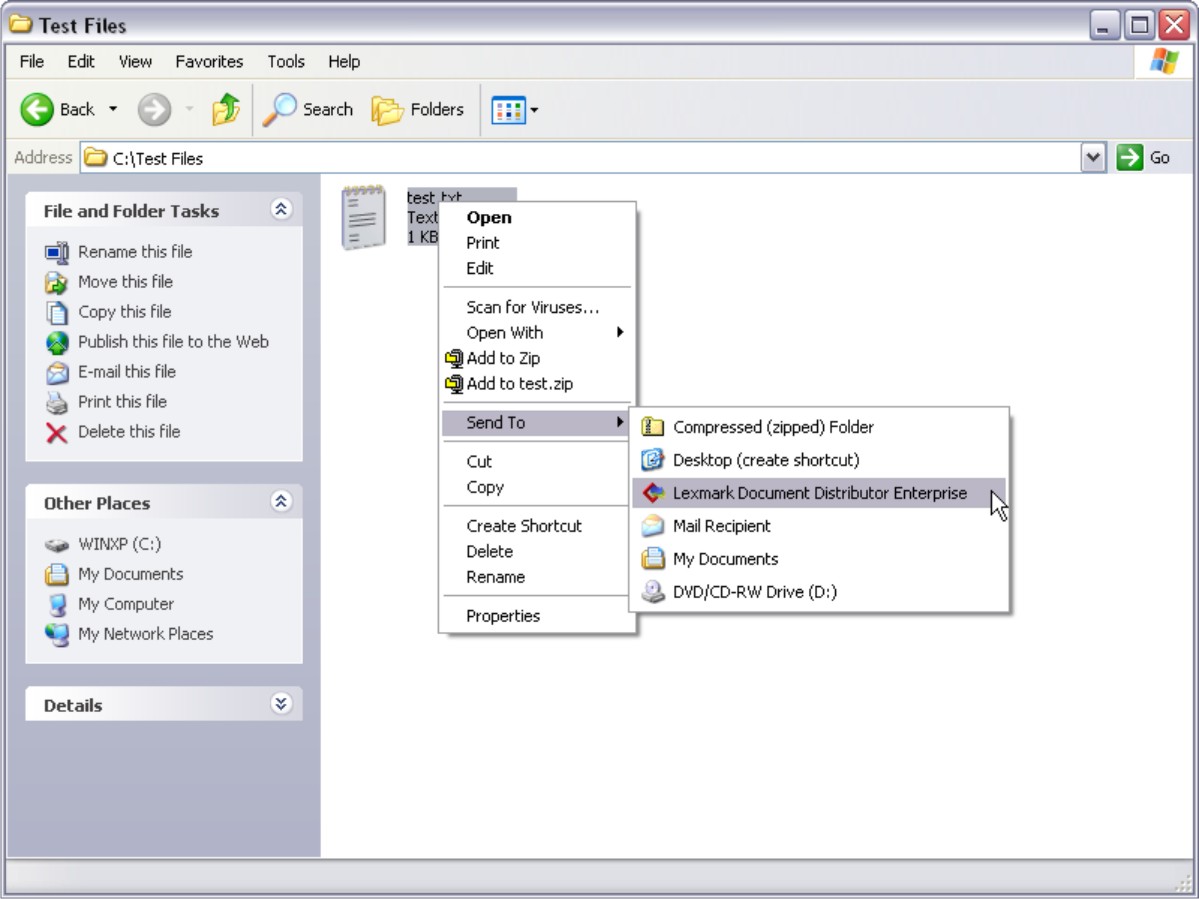Viewport: 1199px width, 899px height.
Task: Collapse the Other Places panel
Action: coord(281,502)
